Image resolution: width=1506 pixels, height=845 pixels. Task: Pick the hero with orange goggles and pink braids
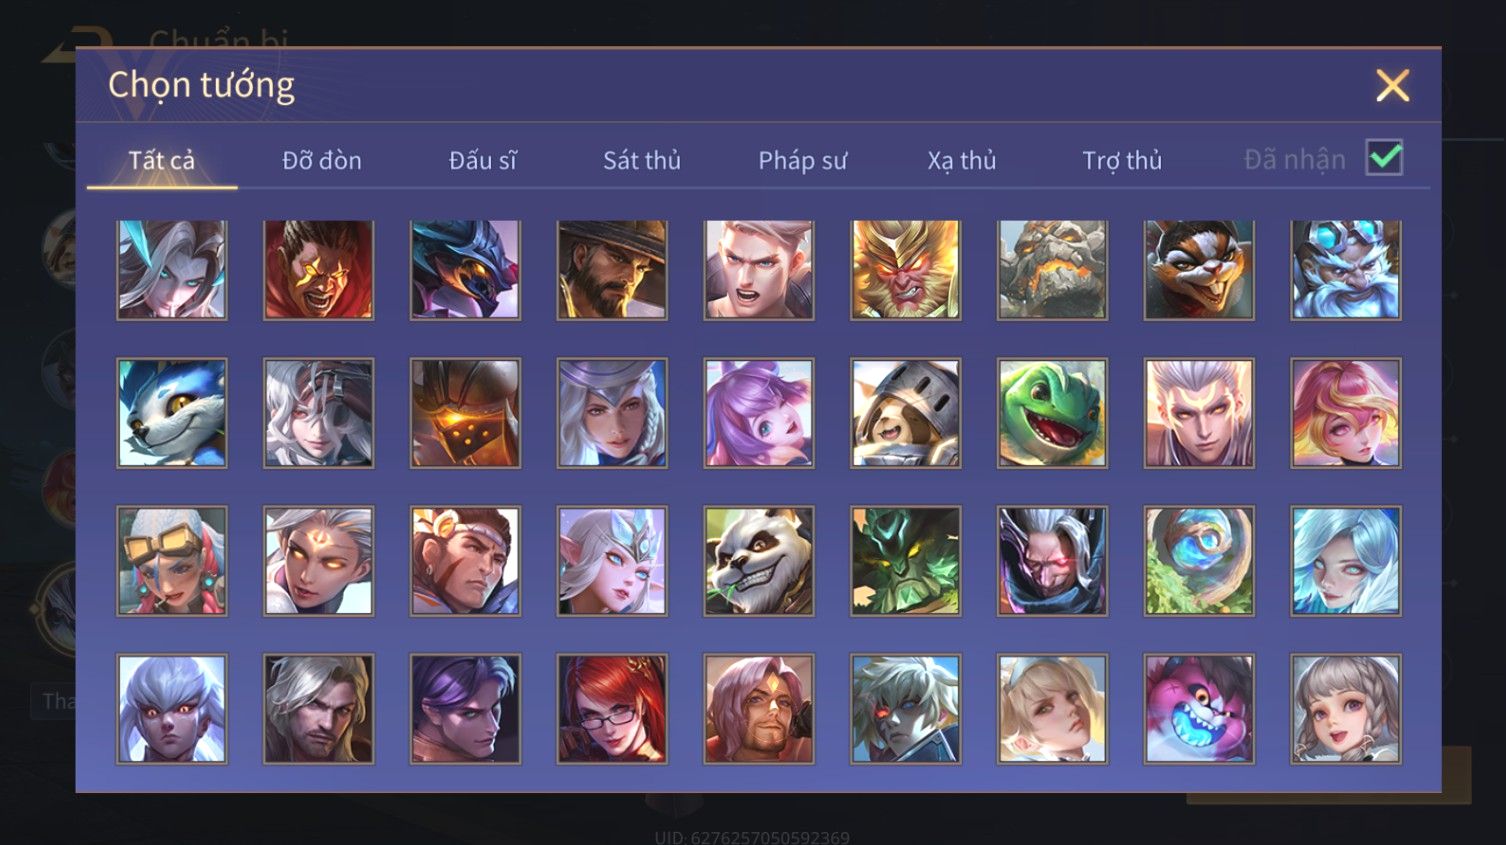point(171,560)
